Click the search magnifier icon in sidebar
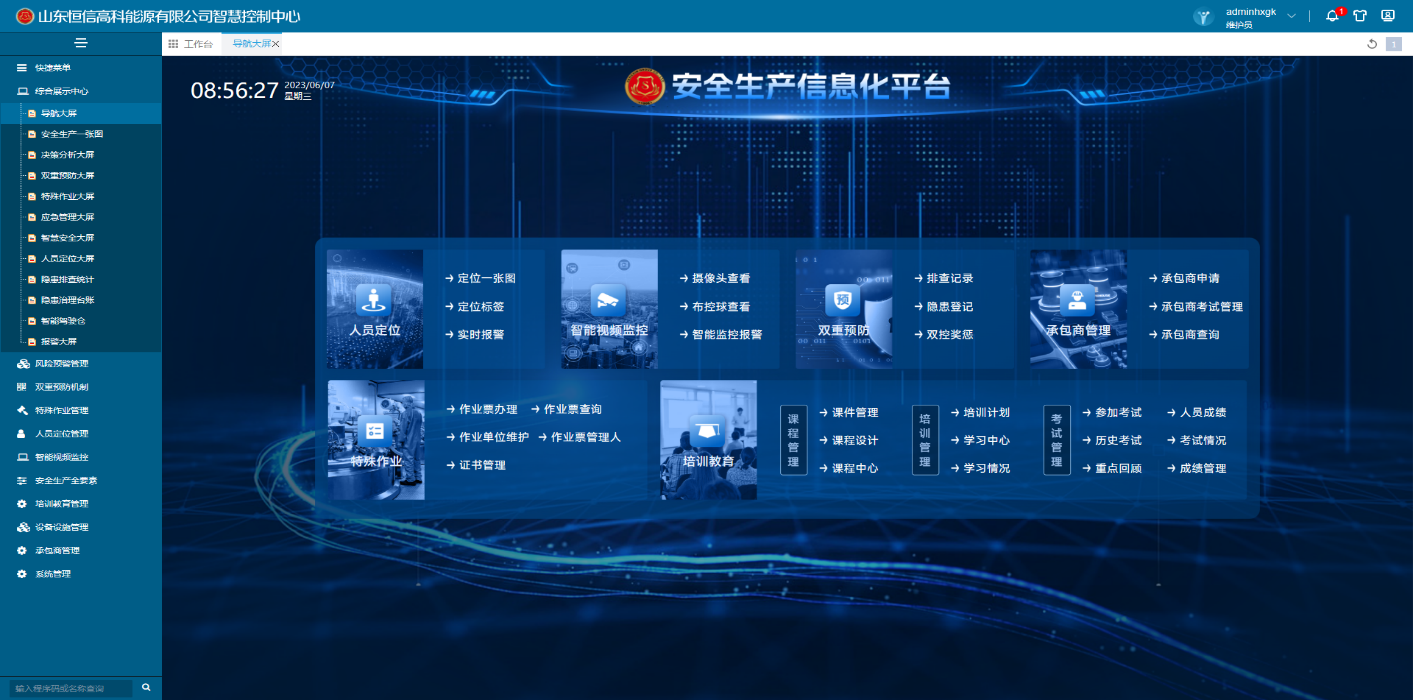This screenshot has height=700, width=1413. [146, 688]
